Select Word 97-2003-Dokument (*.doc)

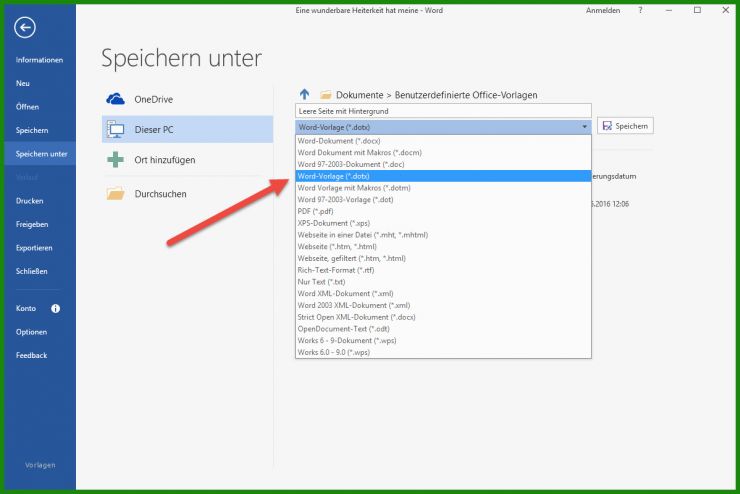click(x=443, y=165)
